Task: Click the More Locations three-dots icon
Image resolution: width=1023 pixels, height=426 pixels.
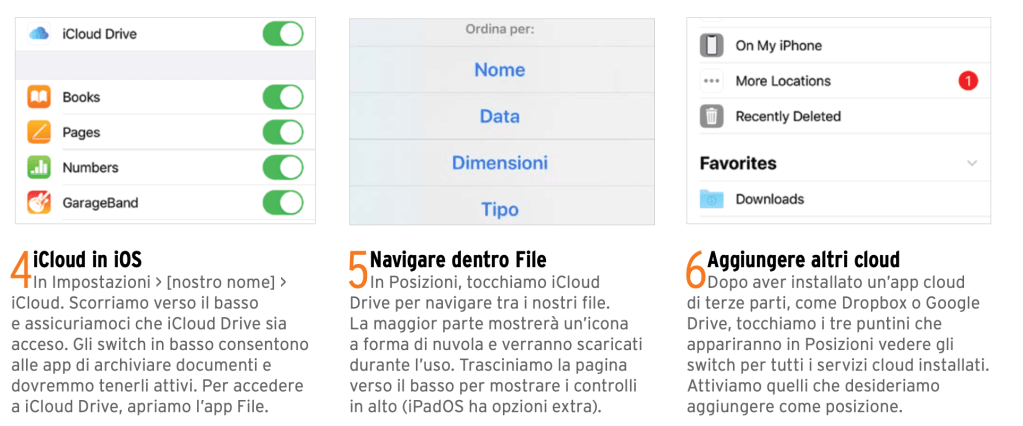Action: click(711, 81)
